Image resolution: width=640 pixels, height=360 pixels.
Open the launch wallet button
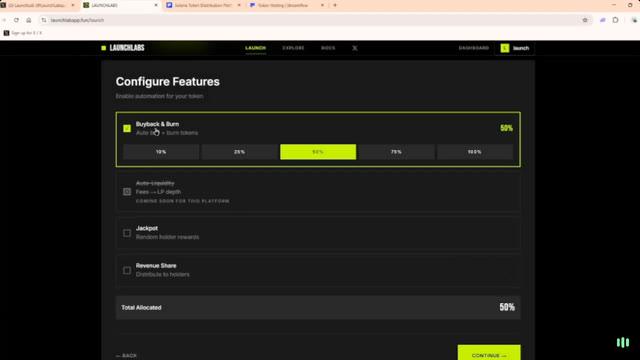tap(515, 48)
